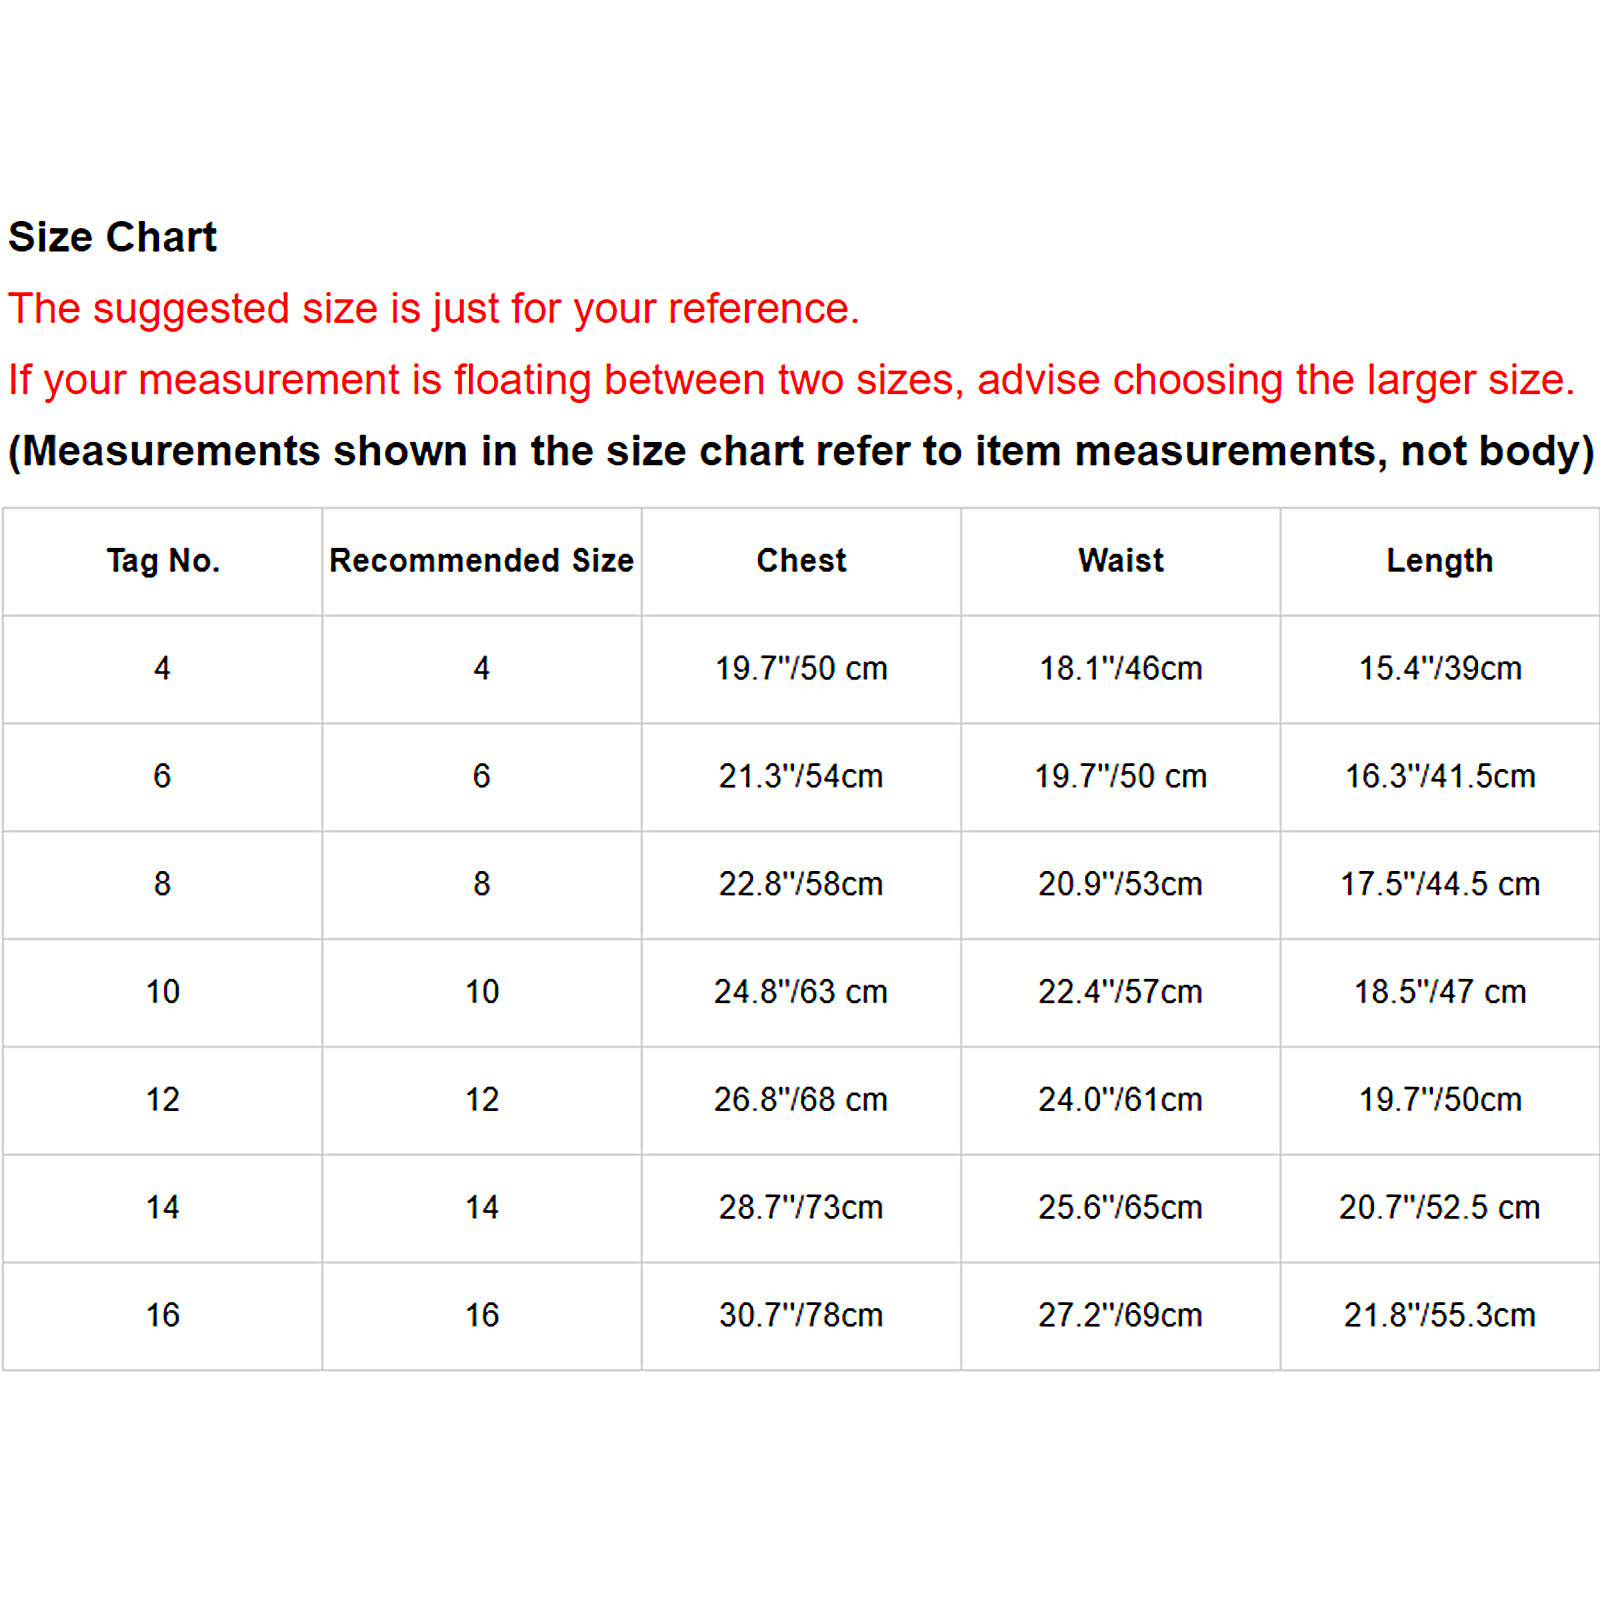1600x1600 pixels.
Task: Click length cell 15.4"/39cm
Action: (1440, 668)
